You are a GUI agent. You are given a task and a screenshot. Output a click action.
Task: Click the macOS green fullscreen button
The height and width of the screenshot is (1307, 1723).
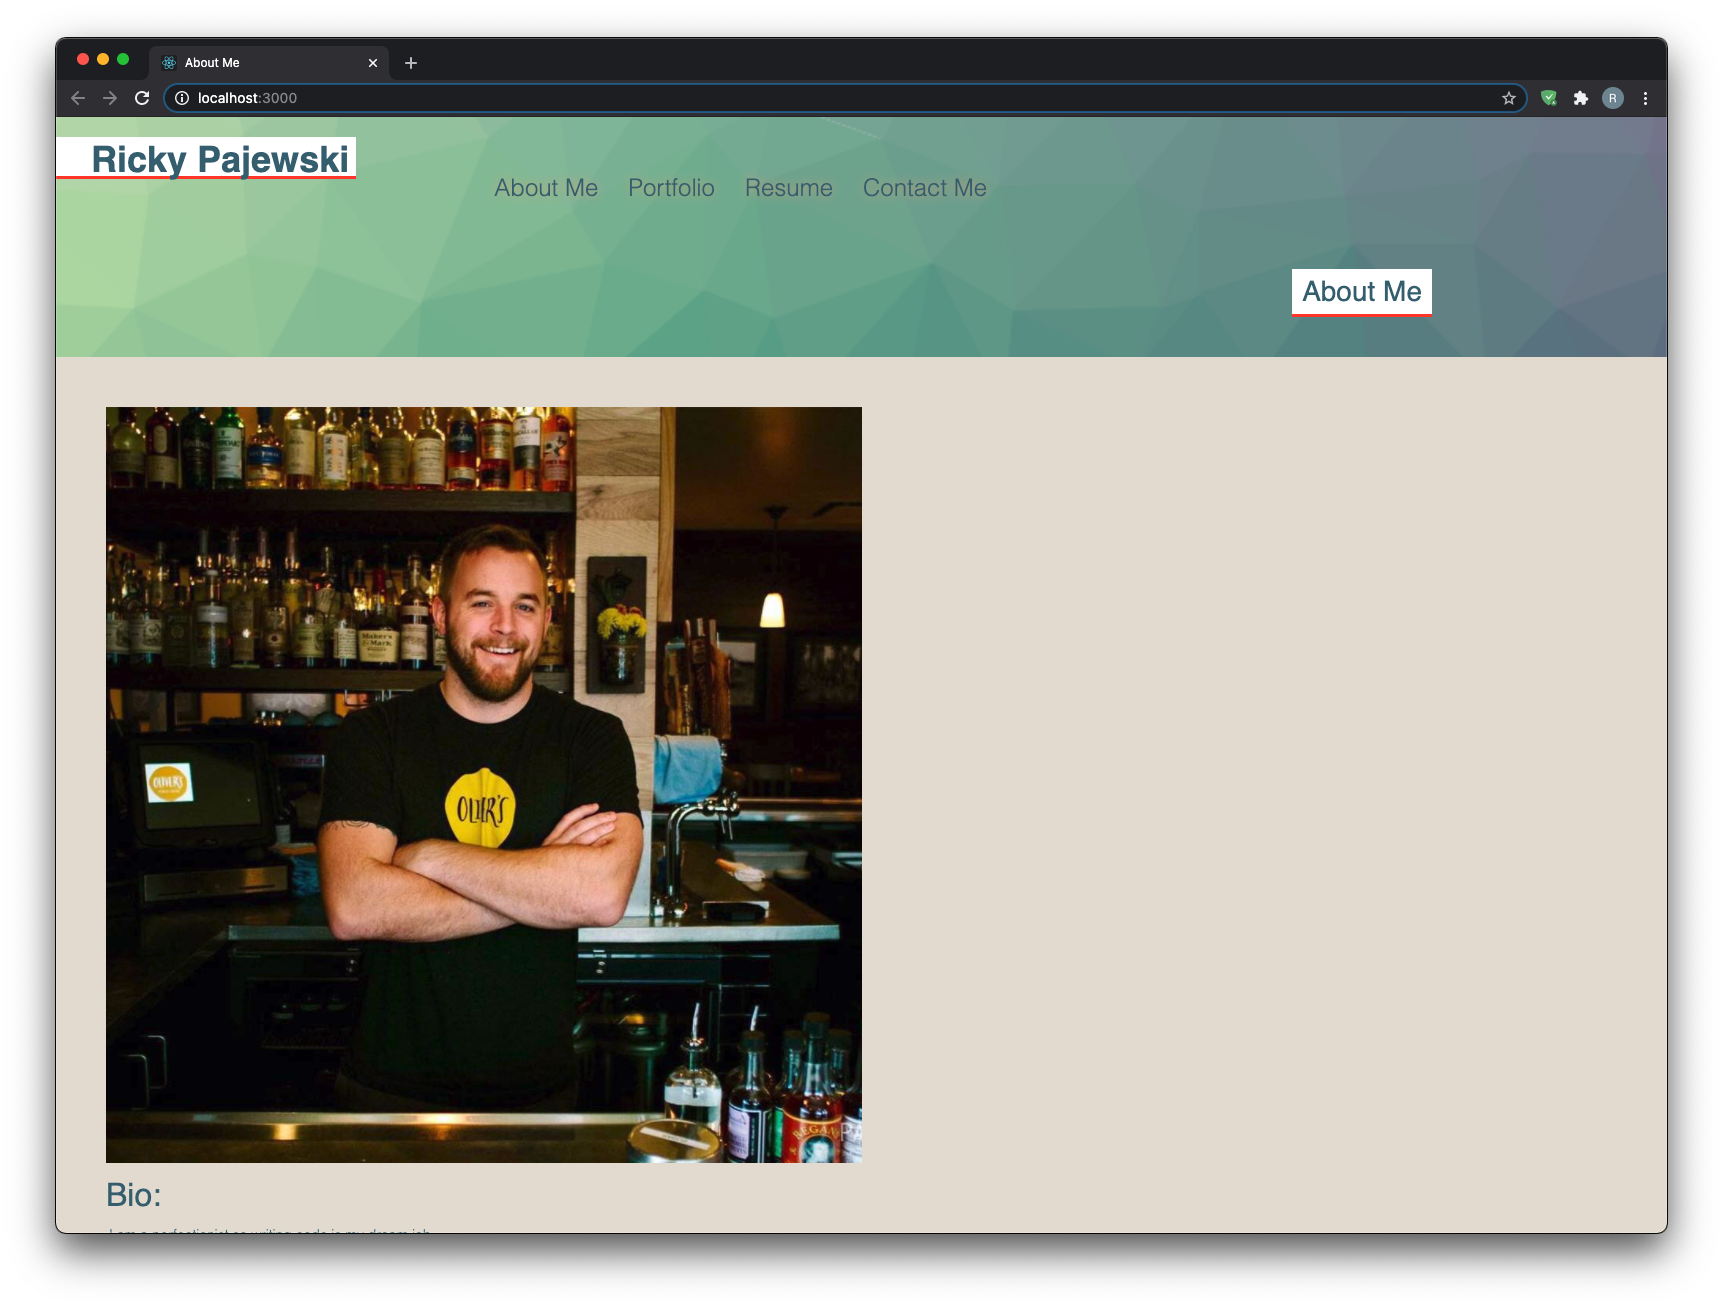tap(123, 60)
